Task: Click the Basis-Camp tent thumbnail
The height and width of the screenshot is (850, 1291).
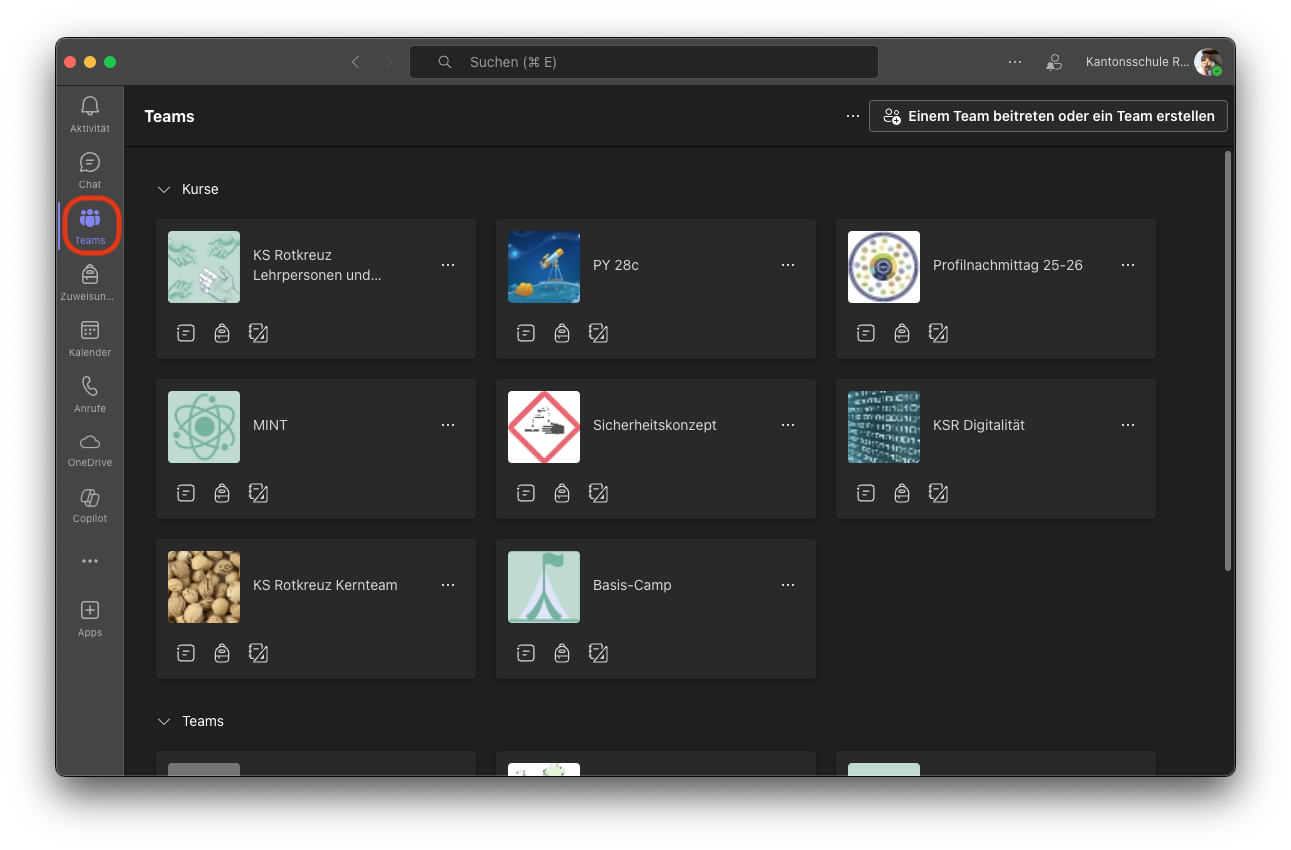Action: (544, 587)
